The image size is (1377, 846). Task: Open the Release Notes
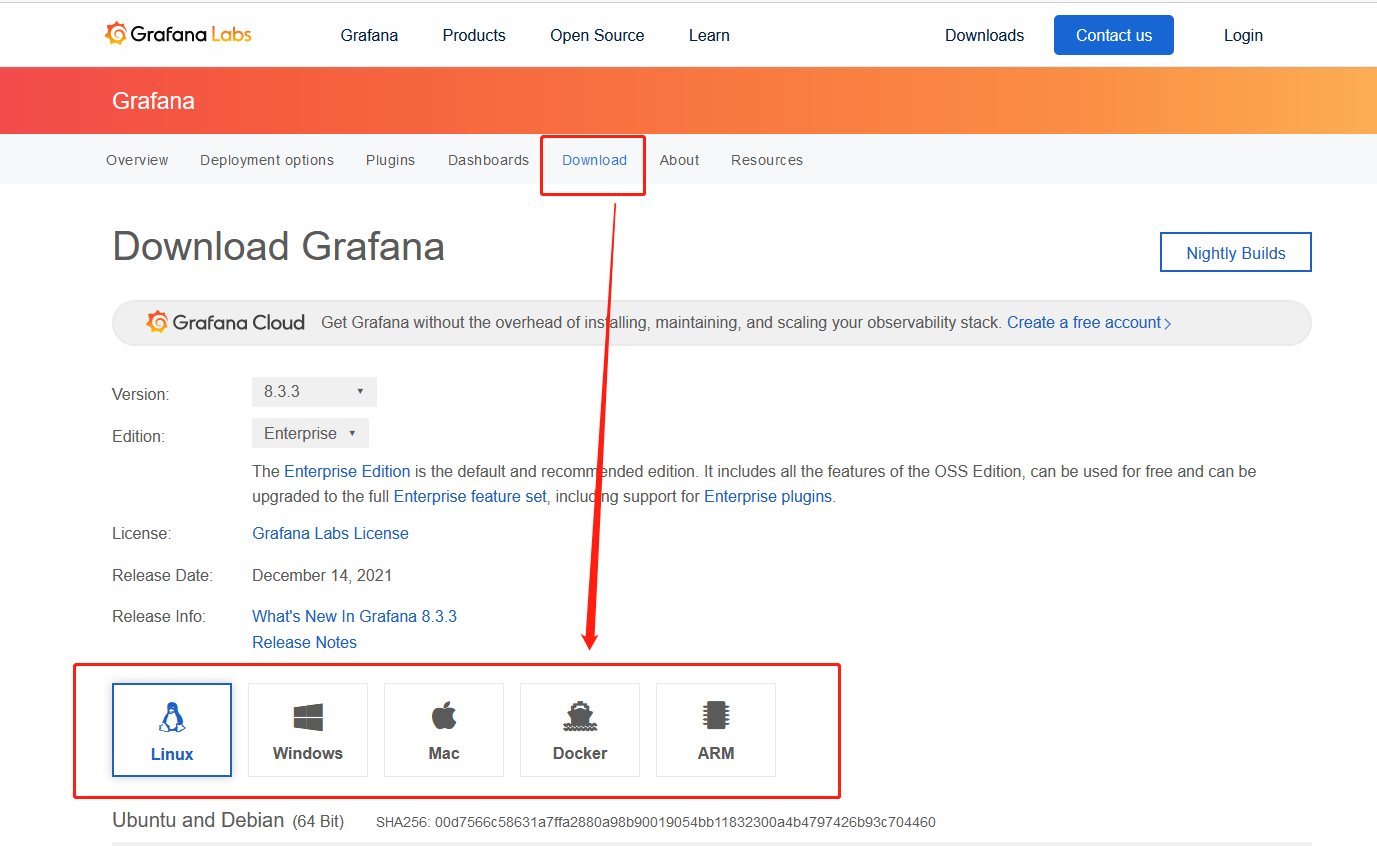(304, 642)
